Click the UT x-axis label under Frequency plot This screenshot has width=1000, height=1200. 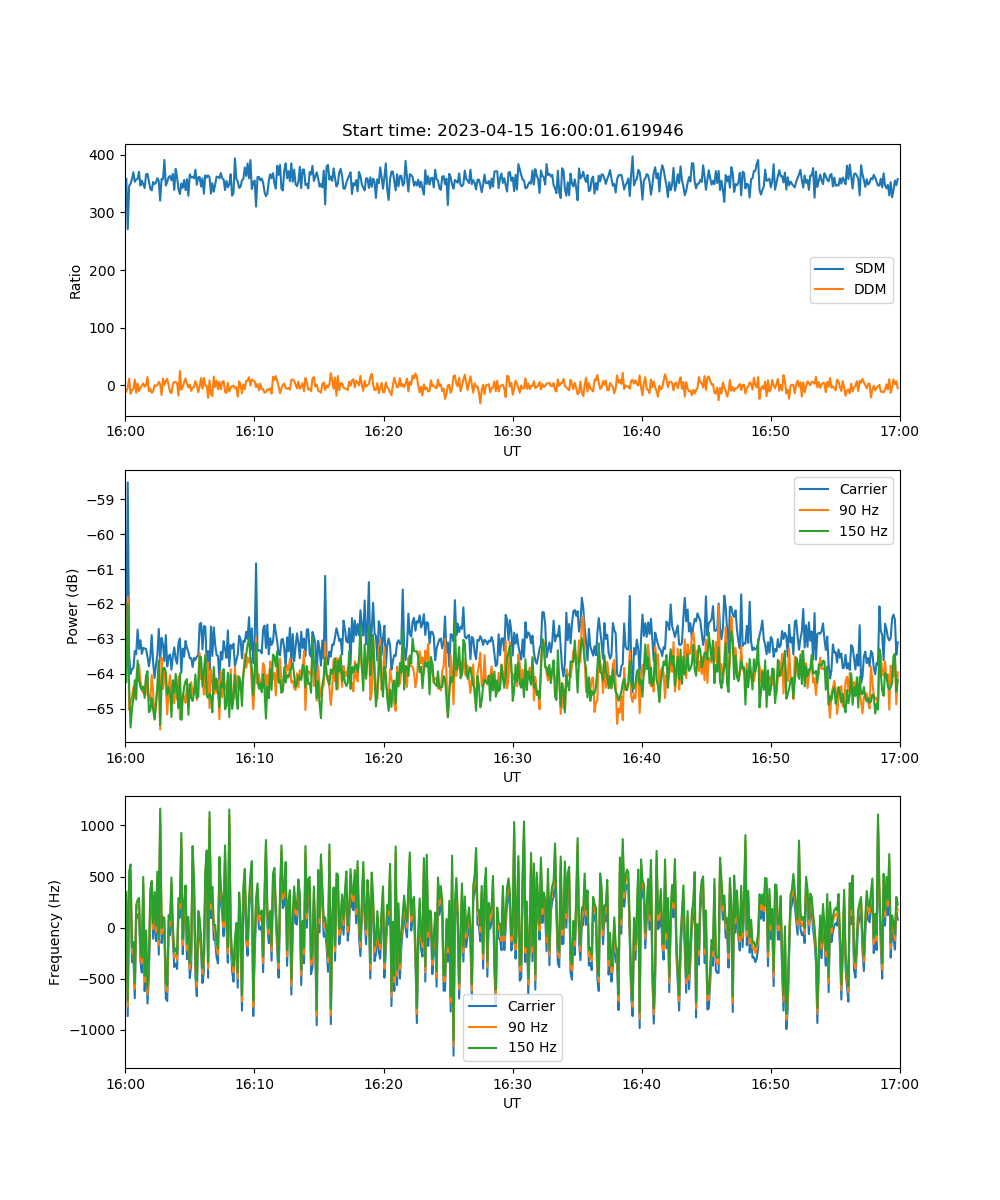click(x=512, y=1103)
